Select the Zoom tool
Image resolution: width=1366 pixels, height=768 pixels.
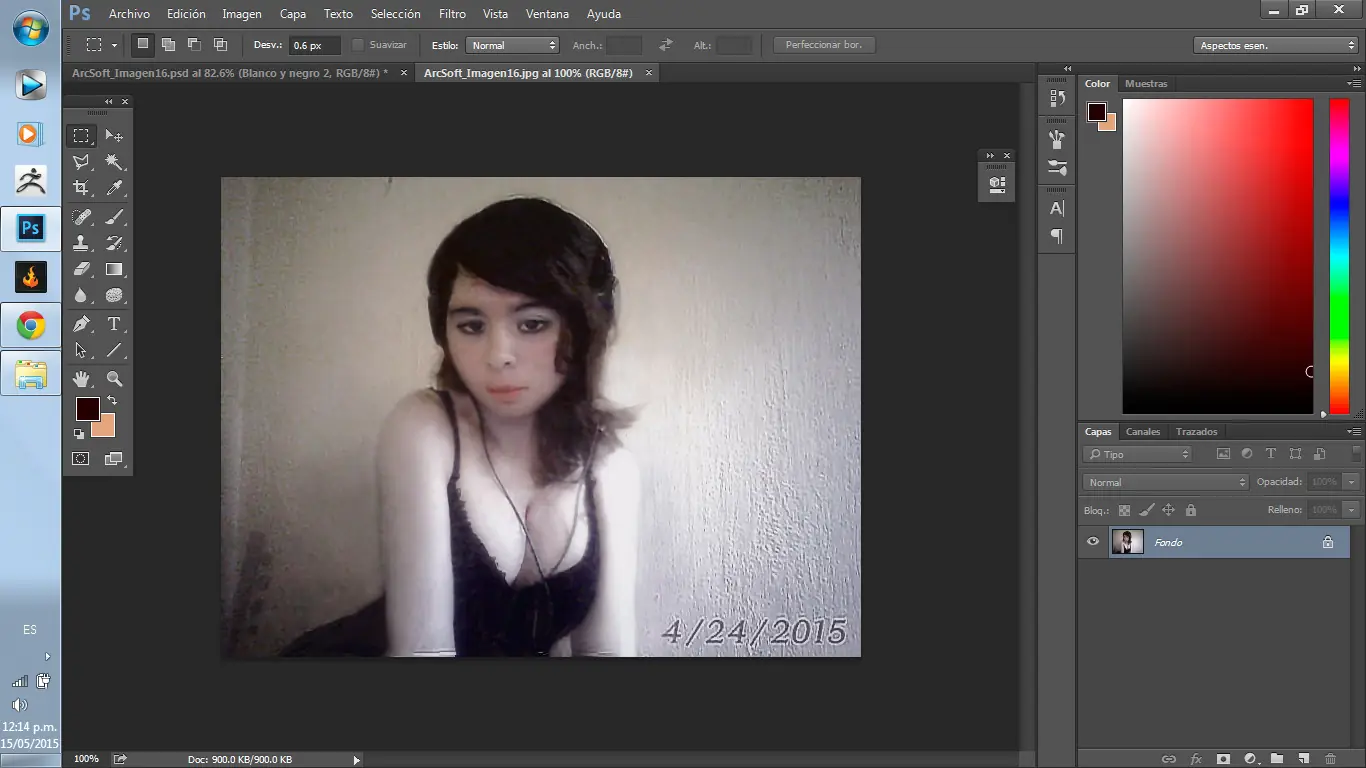(114, 378)
